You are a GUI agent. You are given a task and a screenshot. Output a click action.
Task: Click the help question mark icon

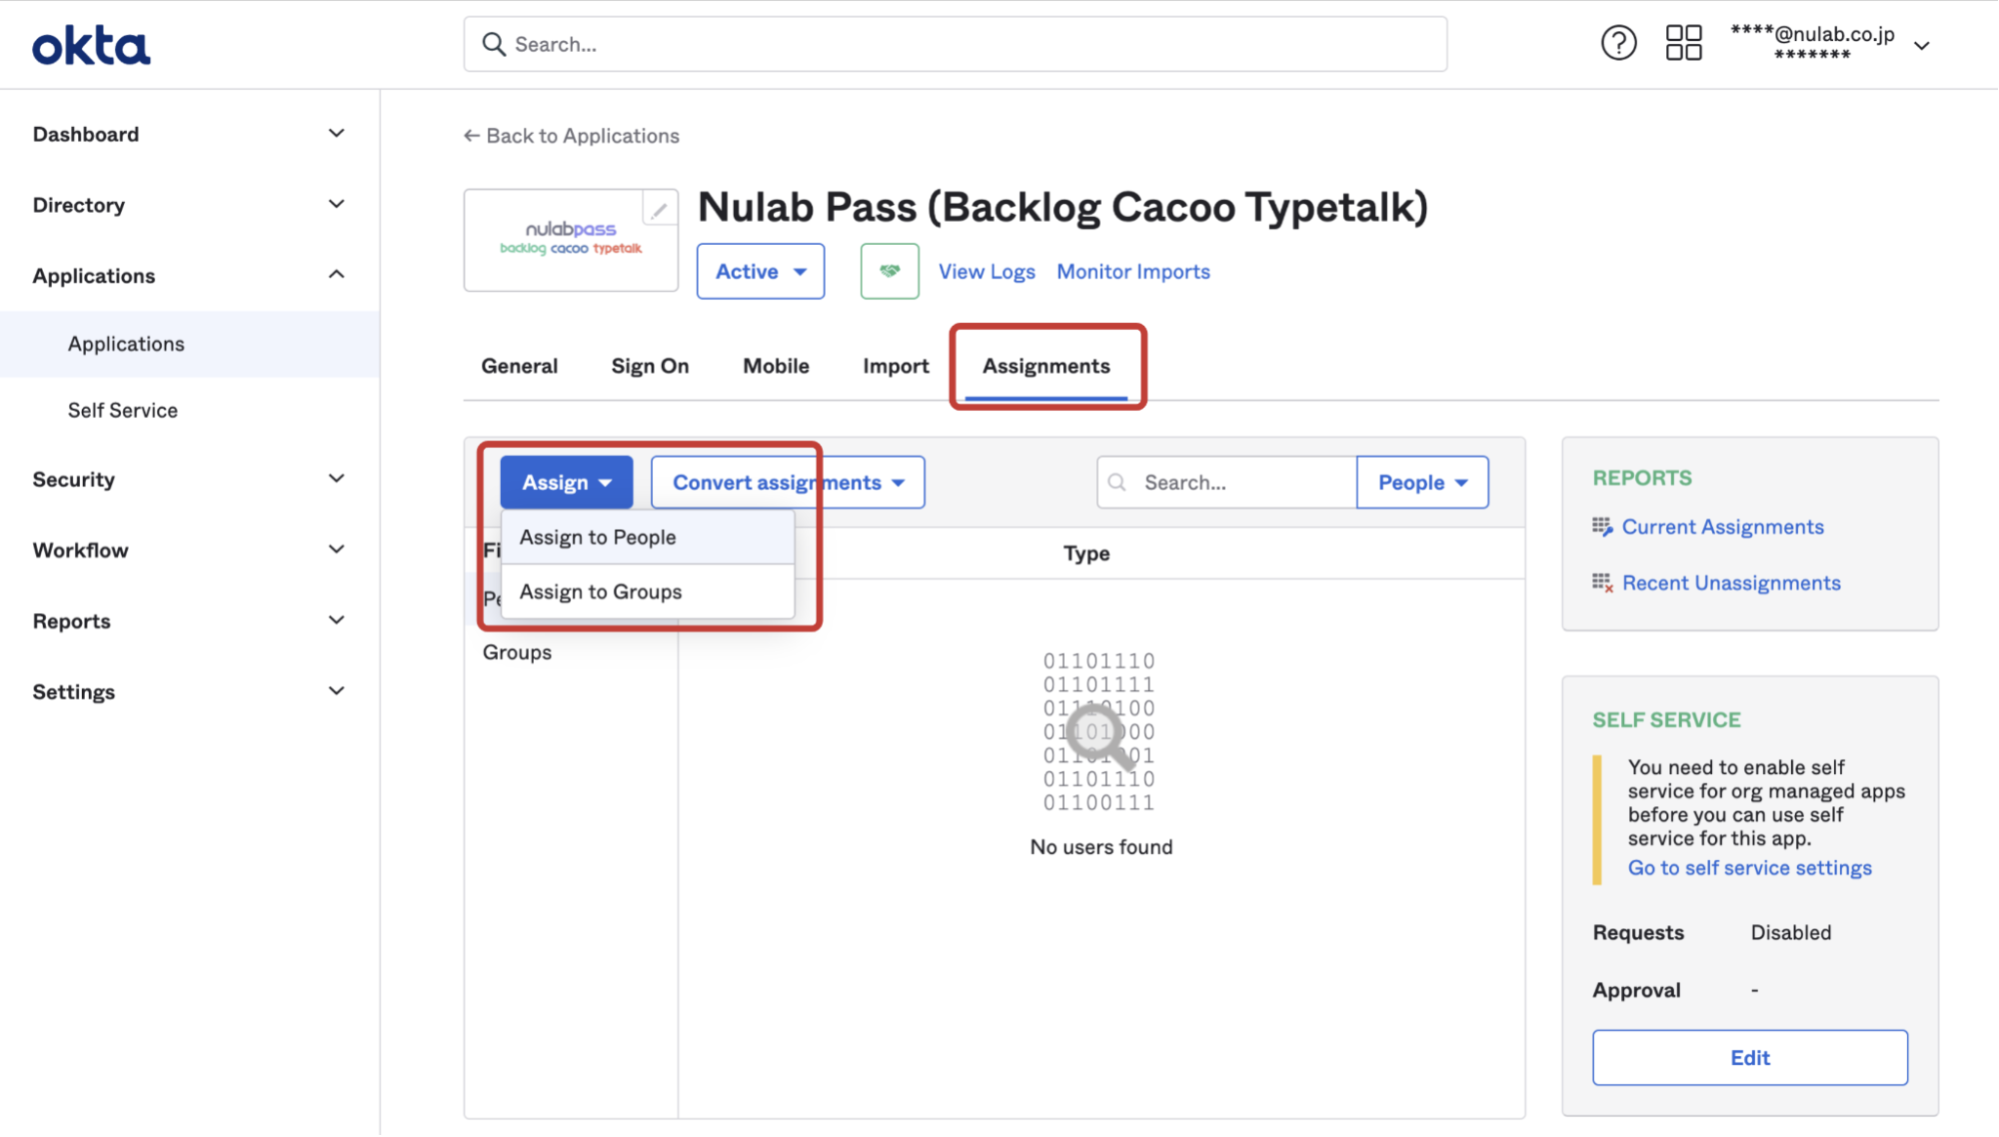[1618, 43]
